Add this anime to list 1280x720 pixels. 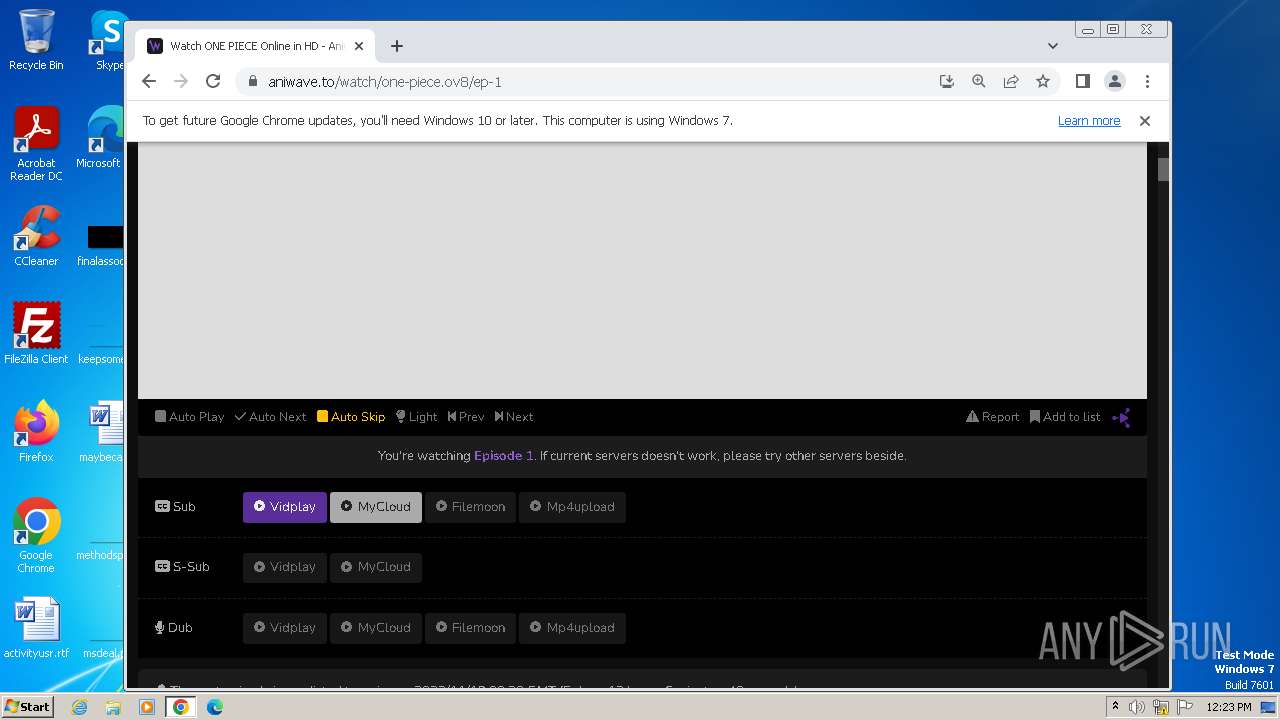point(1065,417)
